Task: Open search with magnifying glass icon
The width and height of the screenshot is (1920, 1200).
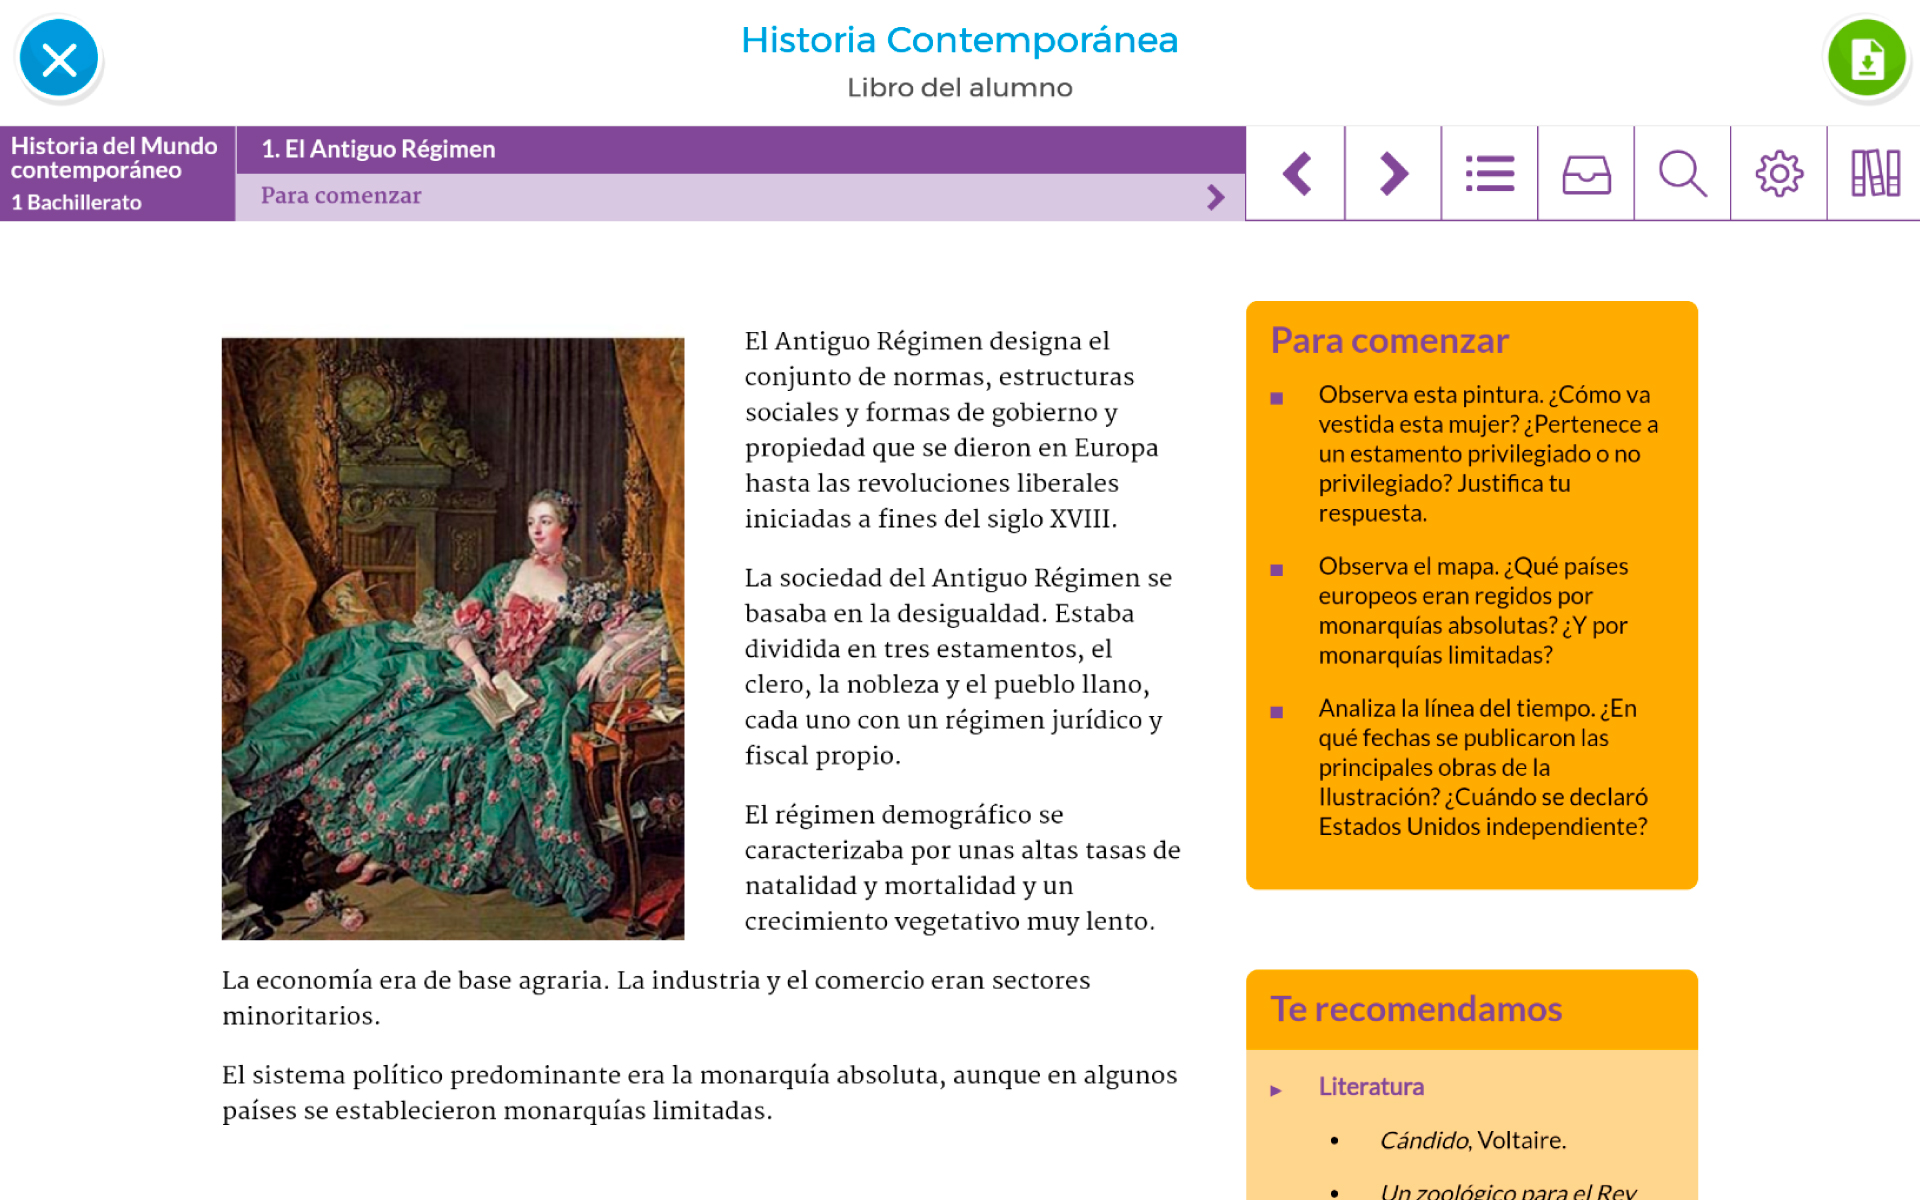Action: pyautogui.click(x=1682, y=174)
